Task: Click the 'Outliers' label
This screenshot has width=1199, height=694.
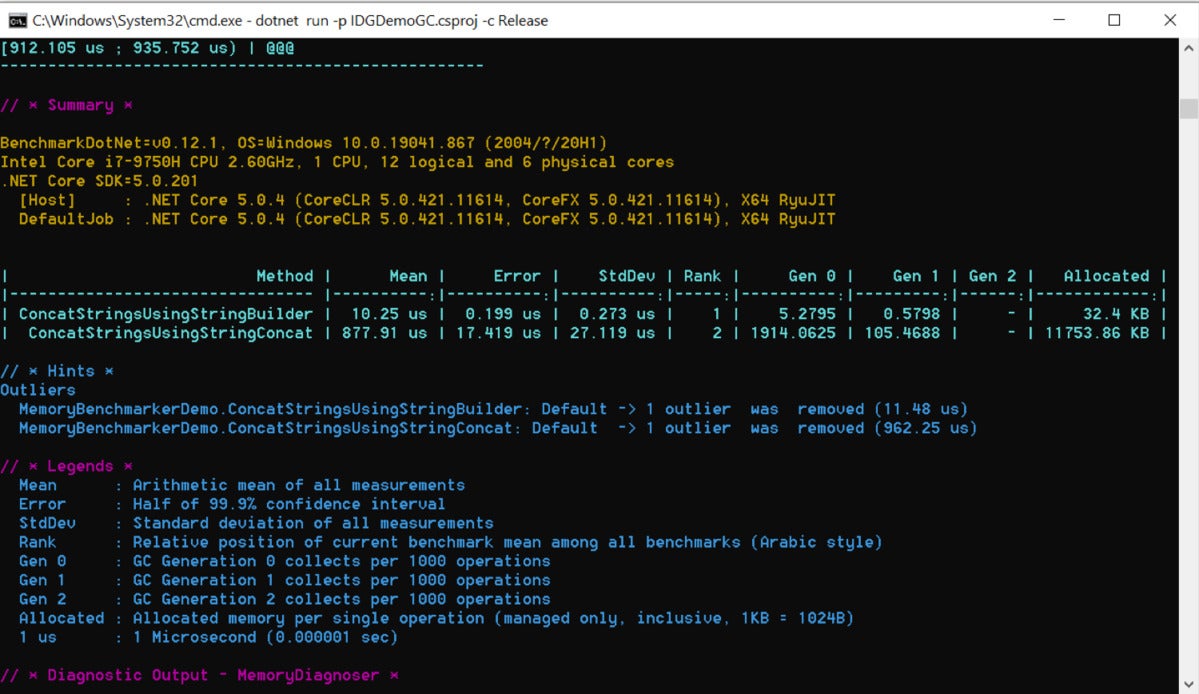Action: pyautogui.click(x=38, y=390)
